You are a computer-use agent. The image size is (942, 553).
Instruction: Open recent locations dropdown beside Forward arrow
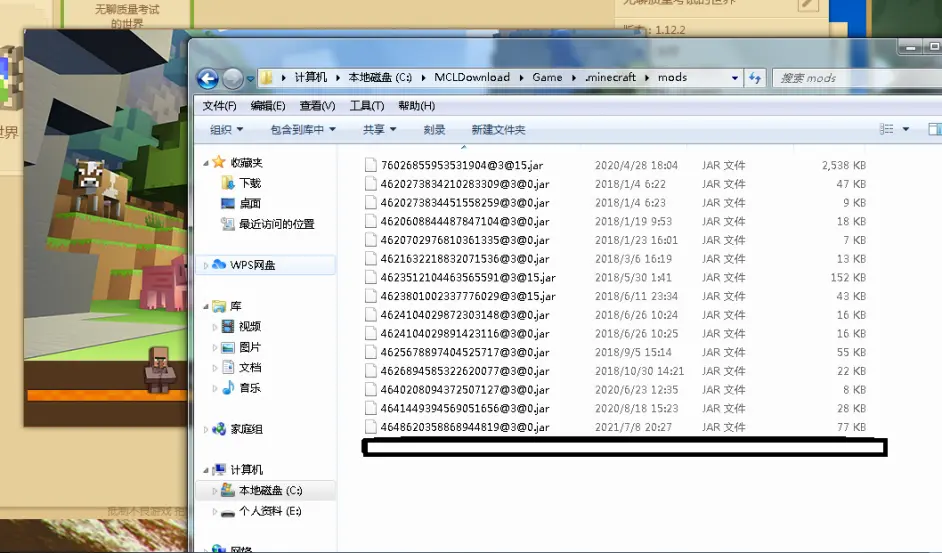[250, 79]
